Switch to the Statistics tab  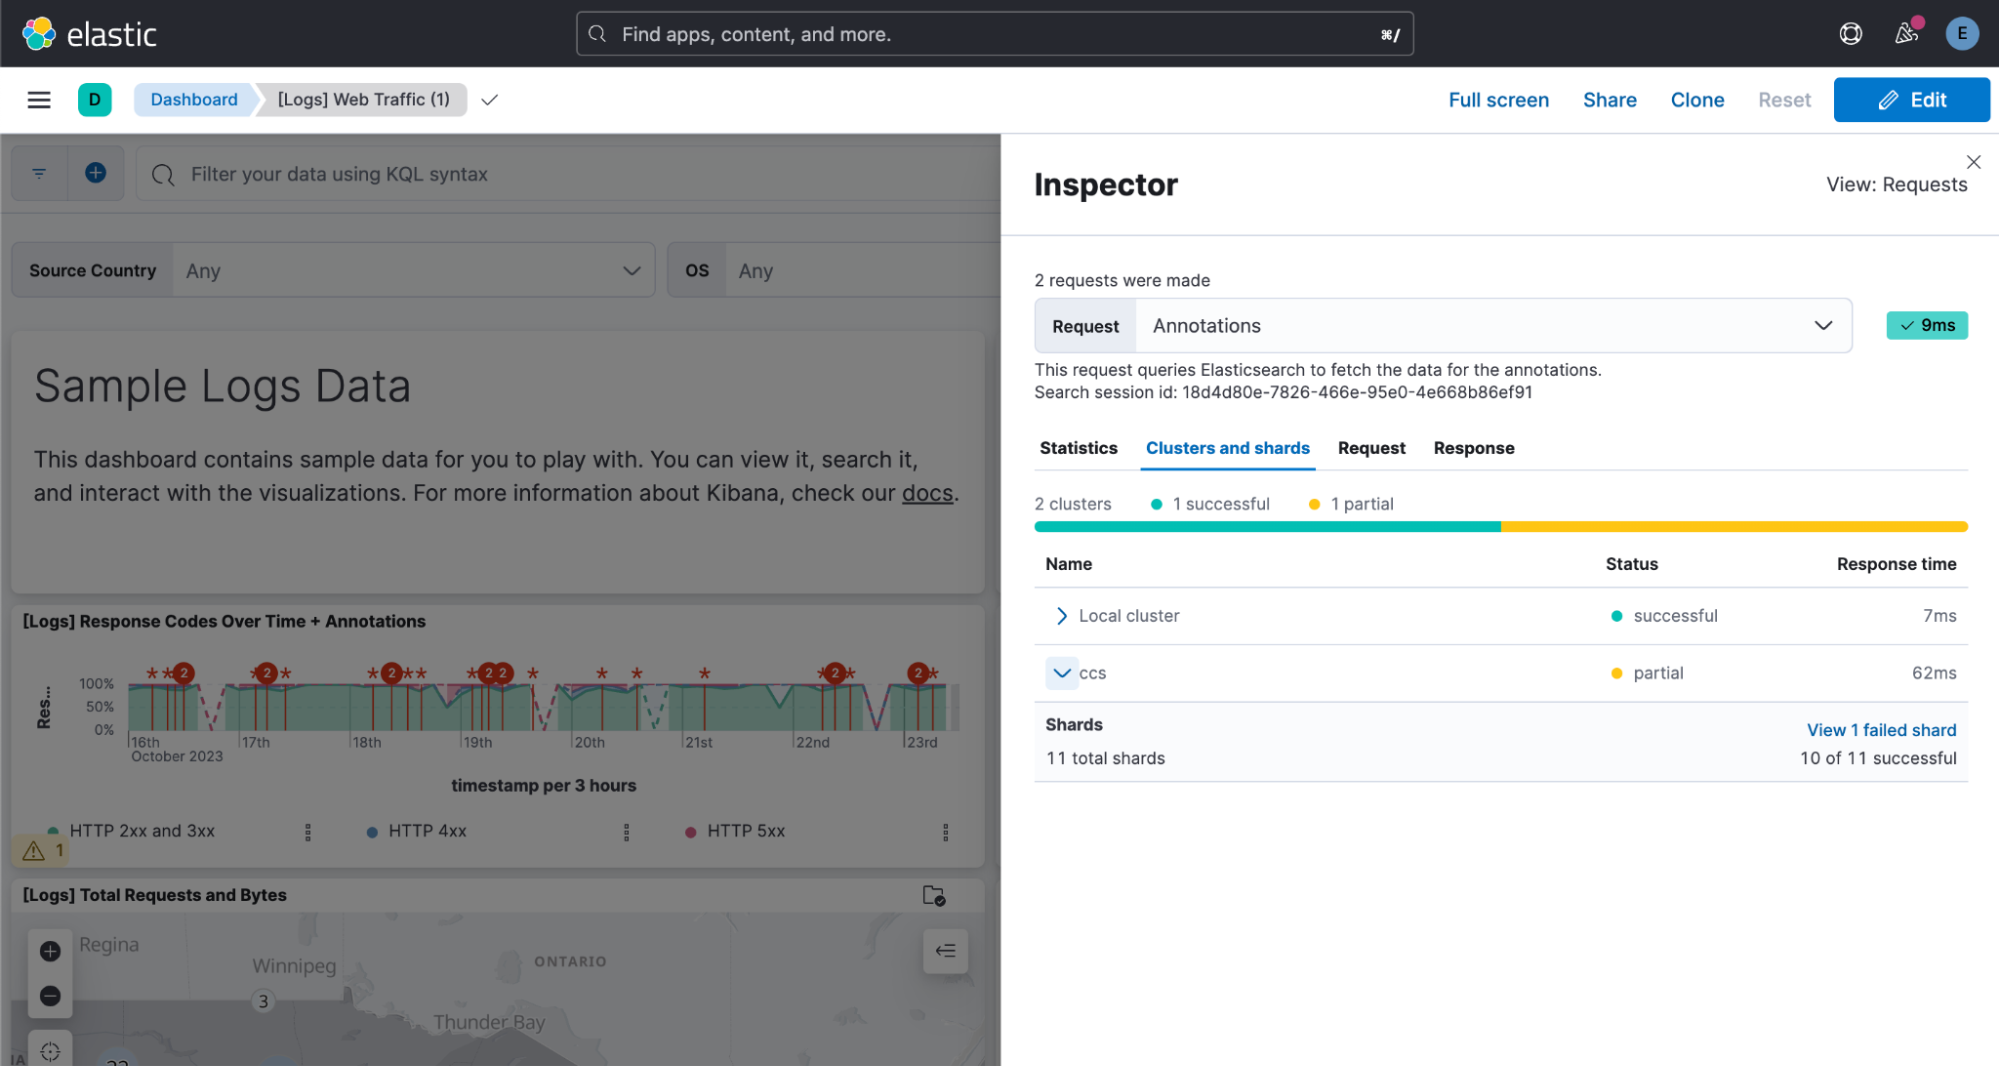[x=1078, y=448]
